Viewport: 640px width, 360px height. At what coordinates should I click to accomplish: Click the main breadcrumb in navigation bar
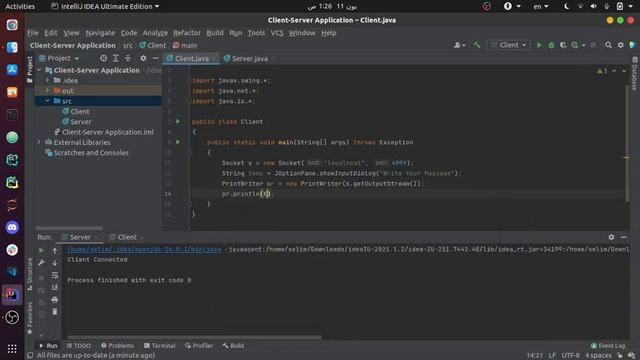coord(185,45)
